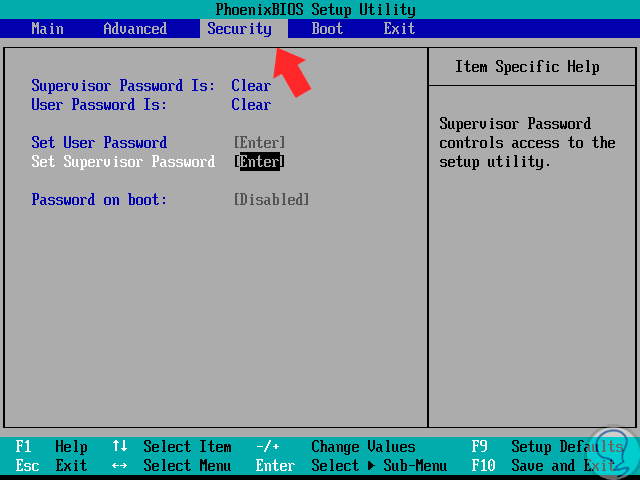
Task: Click the Clear value beside User Password Is
Action: [x=251, y=104]
